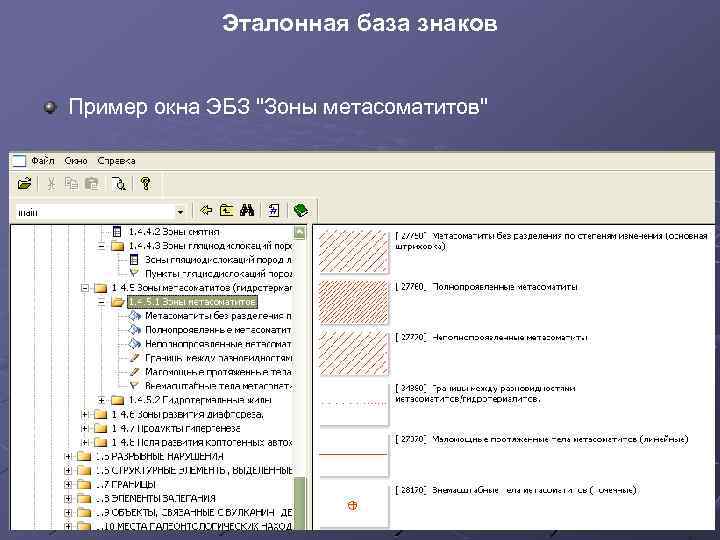Select 1.8 ЭЛЕМЕНТЫ ЗАЛЕГАНИЯ tree item
720x540 pixels.
click(x=156, y=498)
